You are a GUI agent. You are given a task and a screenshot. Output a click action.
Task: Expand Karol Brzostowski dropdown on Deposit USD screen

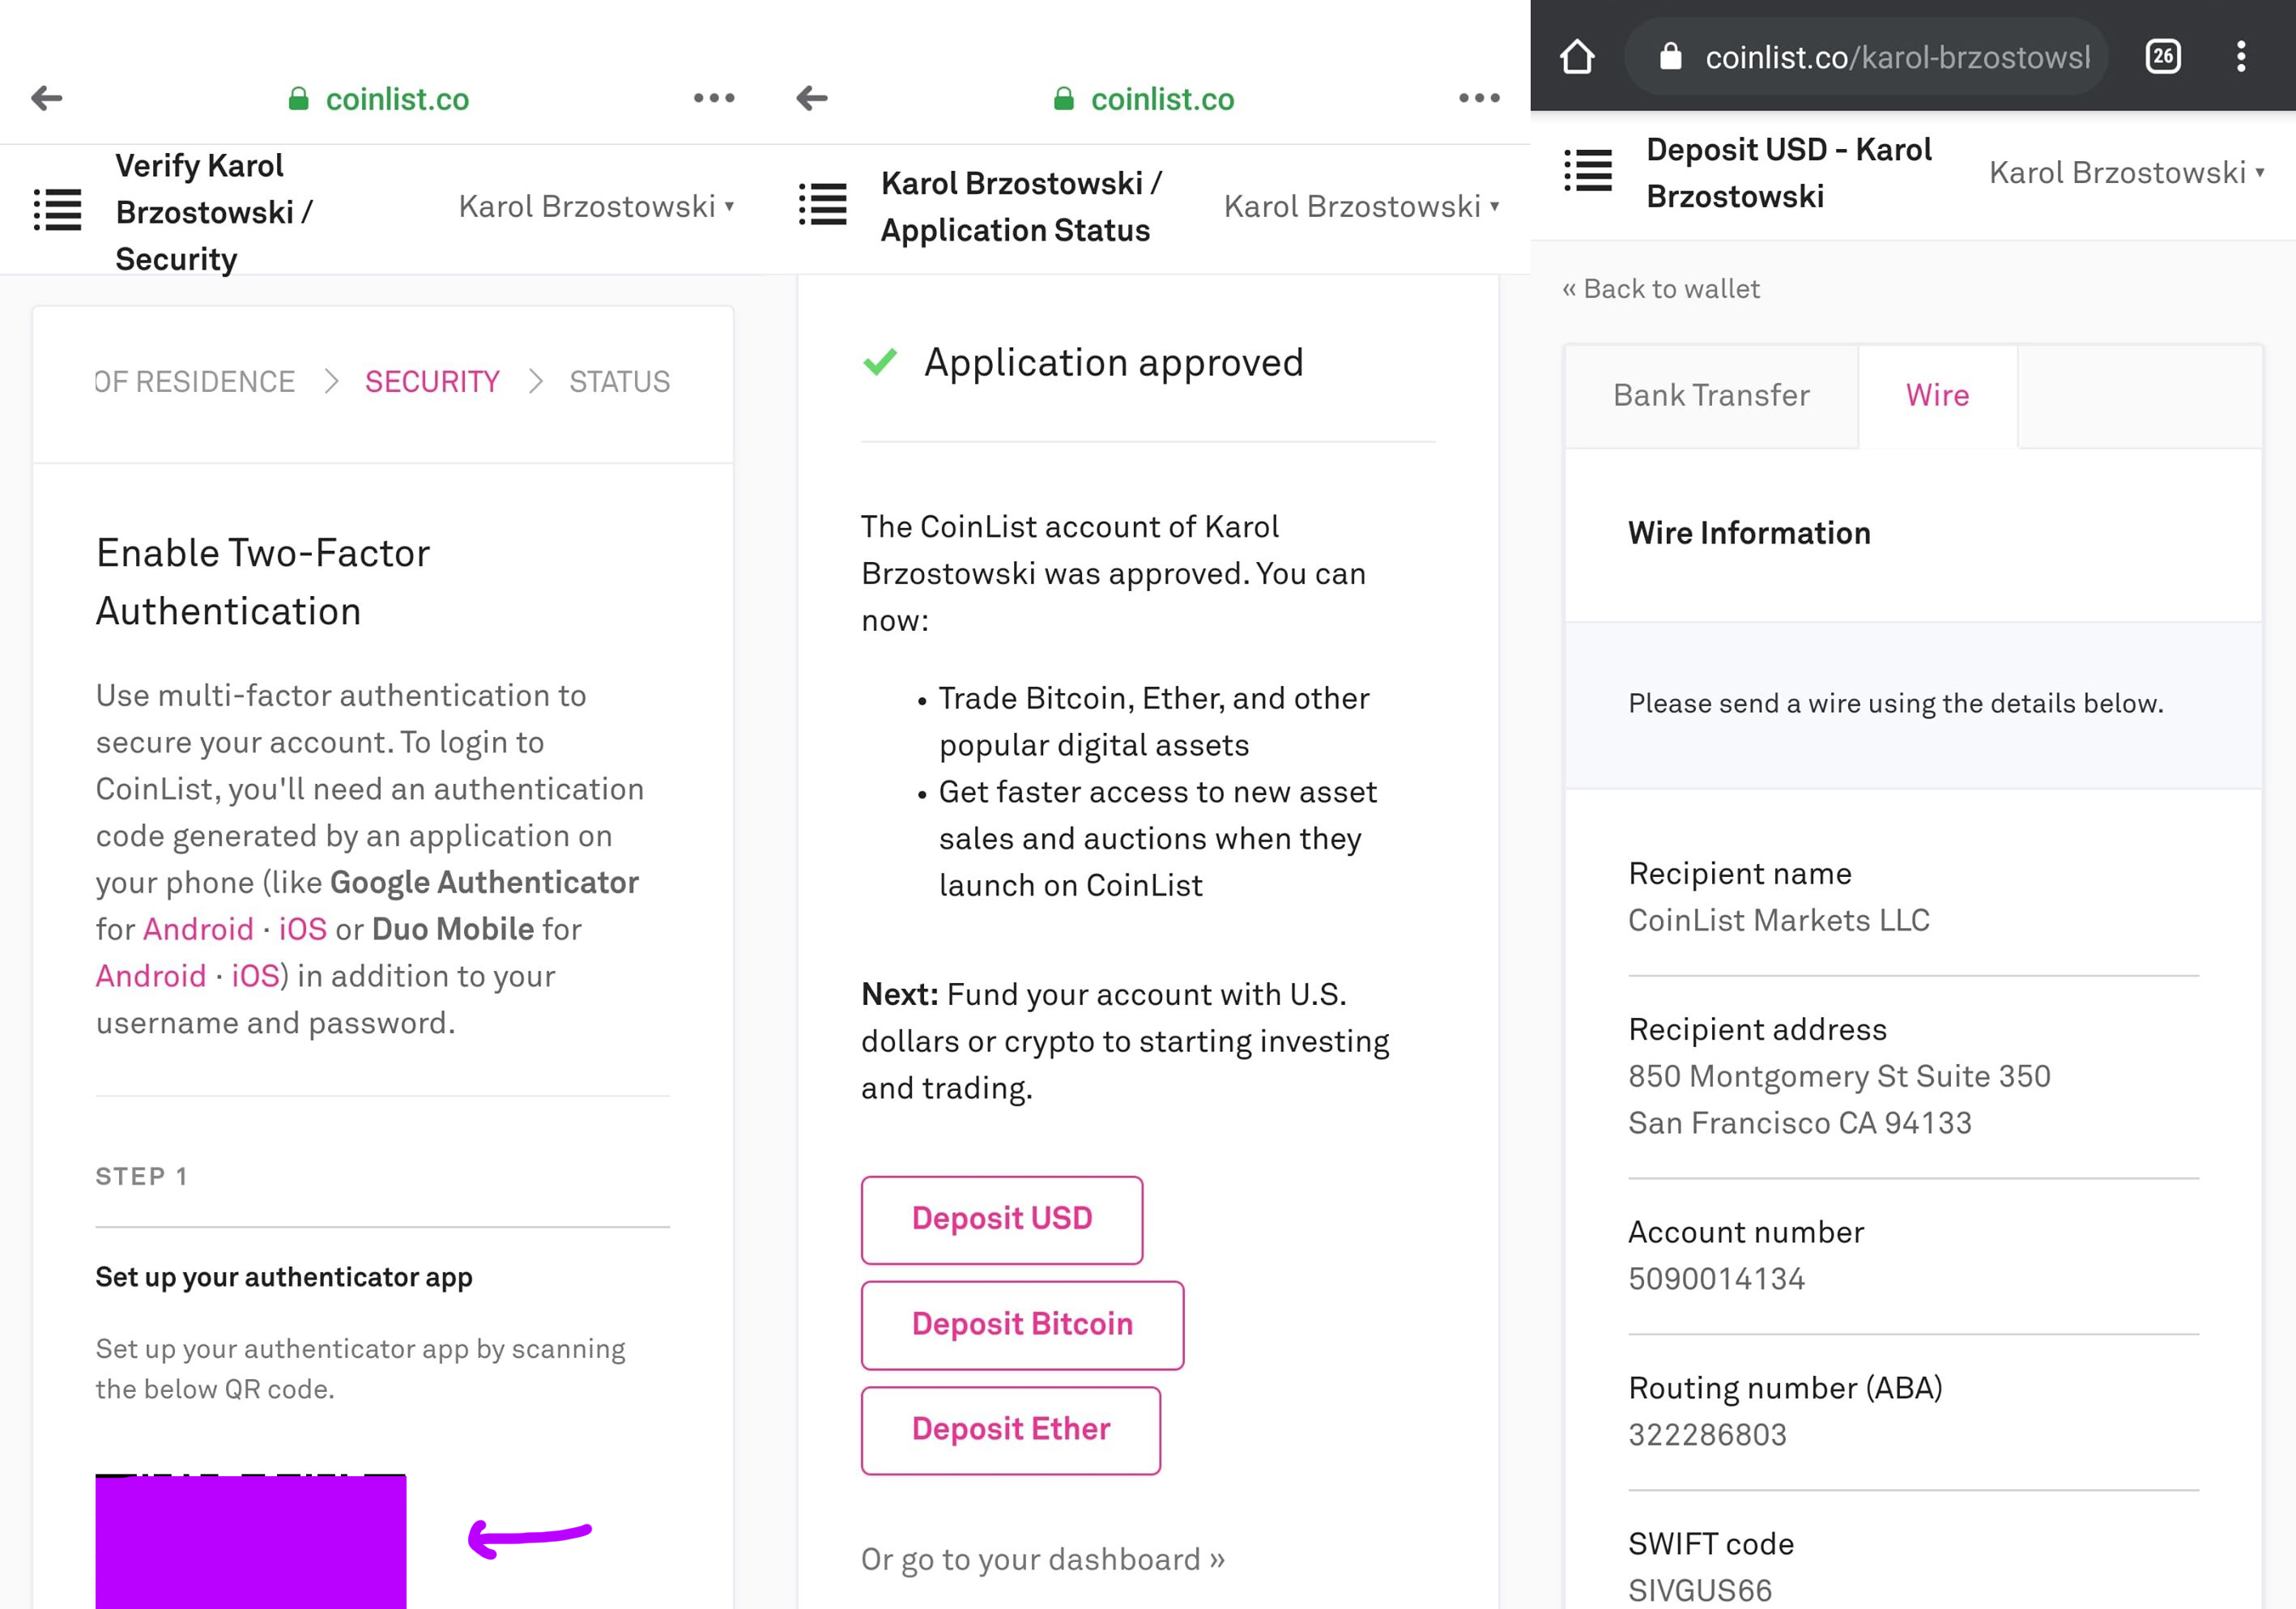[2126, 172]
